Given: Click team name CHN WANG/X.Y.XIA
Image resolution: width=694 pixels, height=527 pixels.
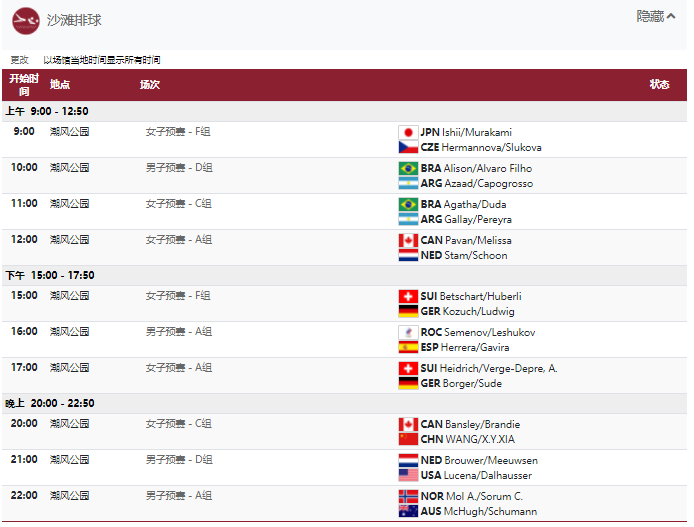Looking at the screenshot, I should (x=468, y=439).
